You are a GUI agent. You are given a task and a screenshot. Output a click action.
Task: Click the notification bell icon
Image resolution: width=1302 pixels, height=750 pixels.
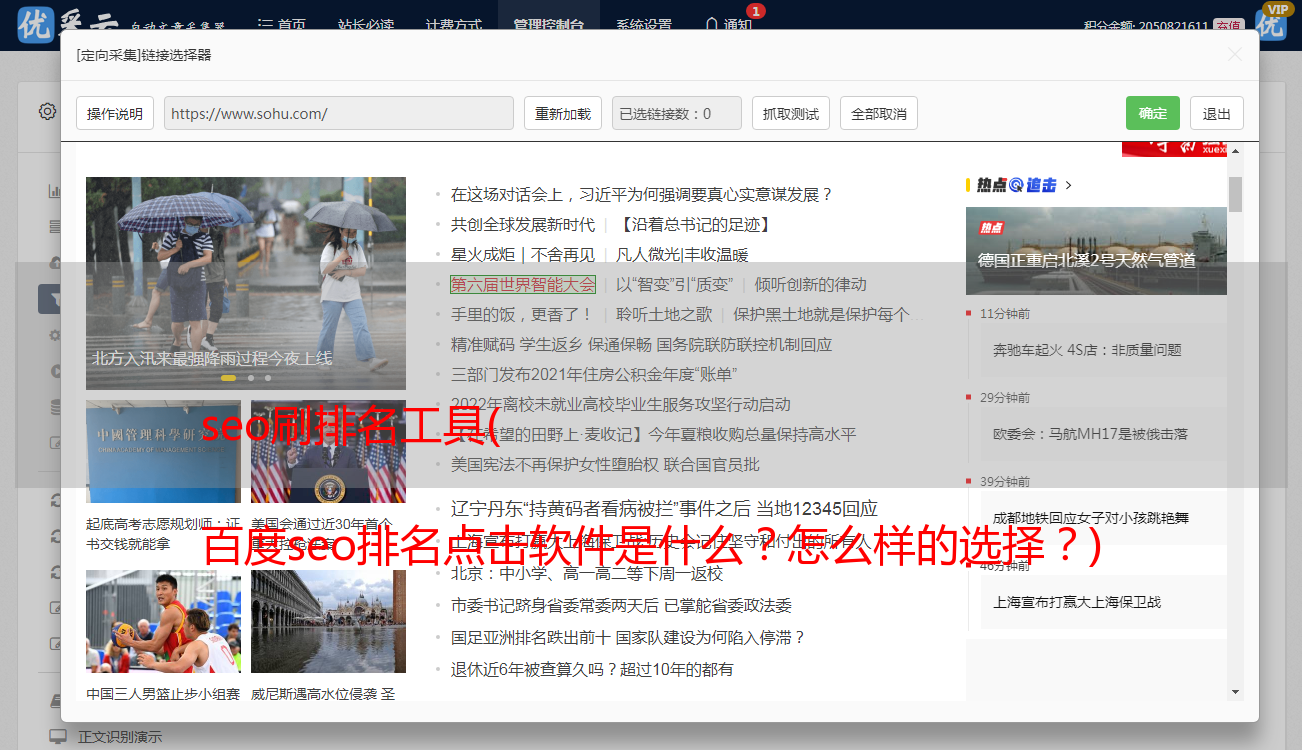click(711, 25)
